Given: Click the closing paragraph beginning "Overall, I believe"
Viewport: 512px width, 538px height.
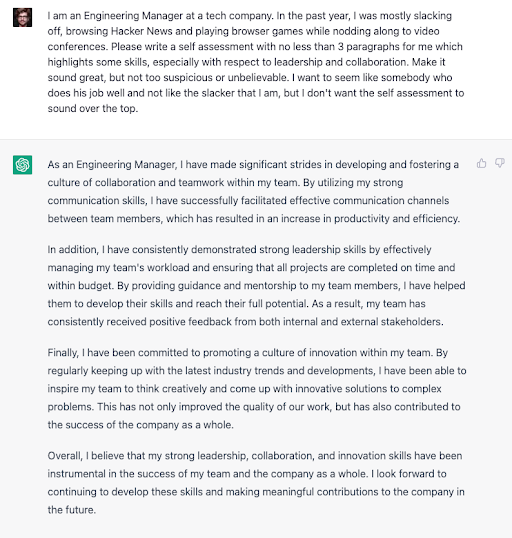Looking at the screenshot, I should click(x=256, y=483).
